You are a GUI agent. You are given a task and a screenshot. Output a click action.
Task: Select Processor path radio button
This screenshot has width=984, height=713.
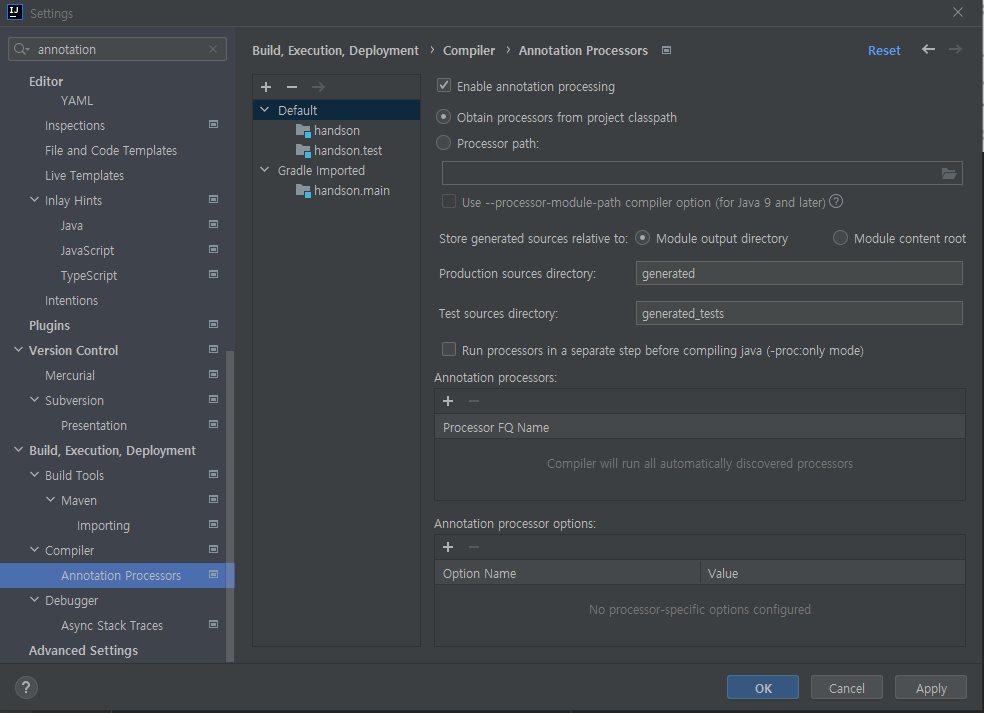[x=444, y=143]
